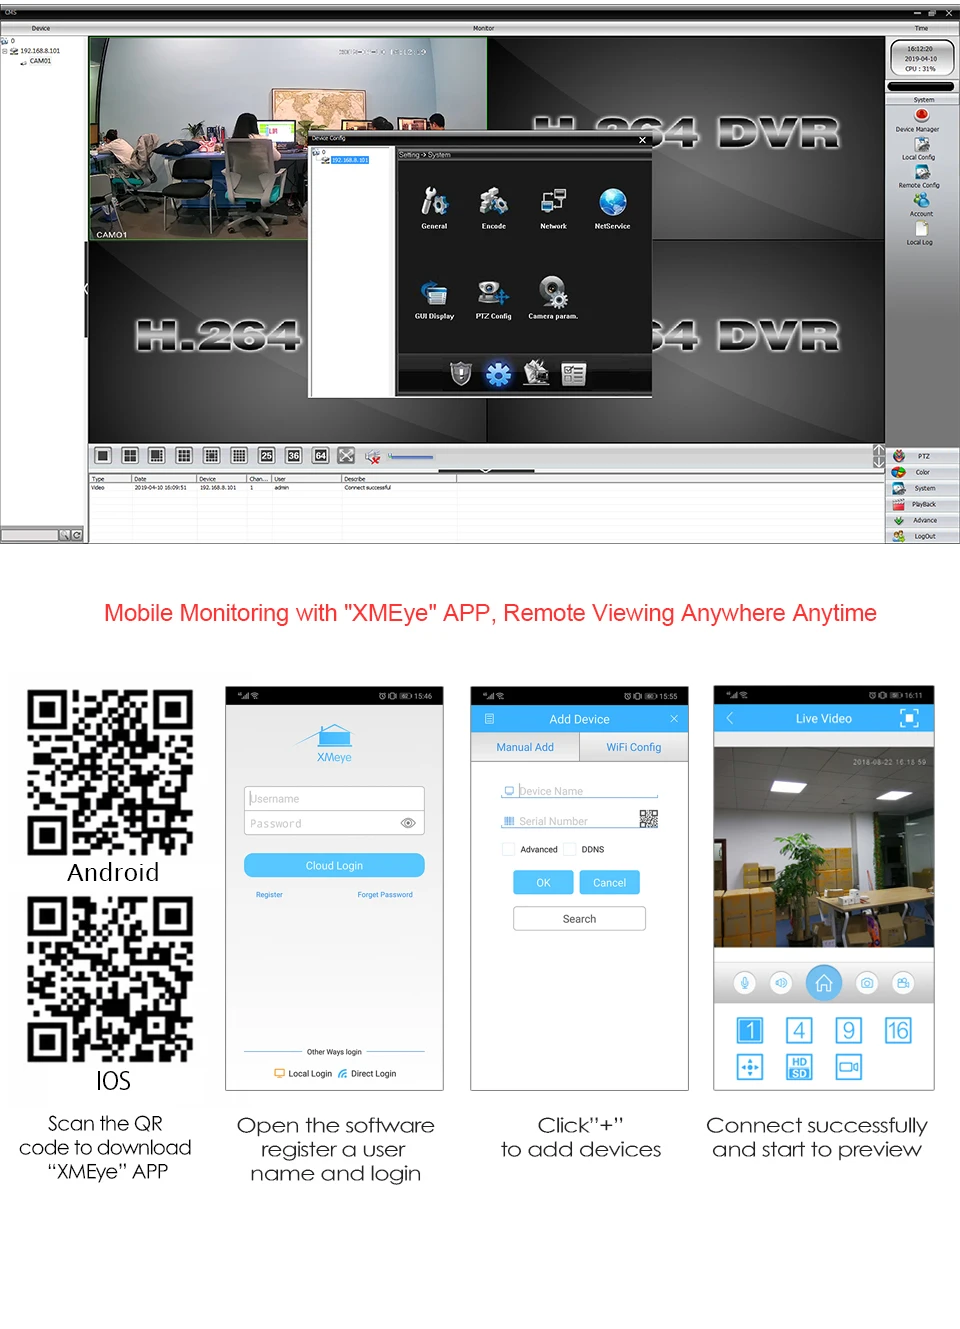The width and height of the screenshot is (960, 1329).
Task: Switch to 64-view layout
Action: coord(320,456)
